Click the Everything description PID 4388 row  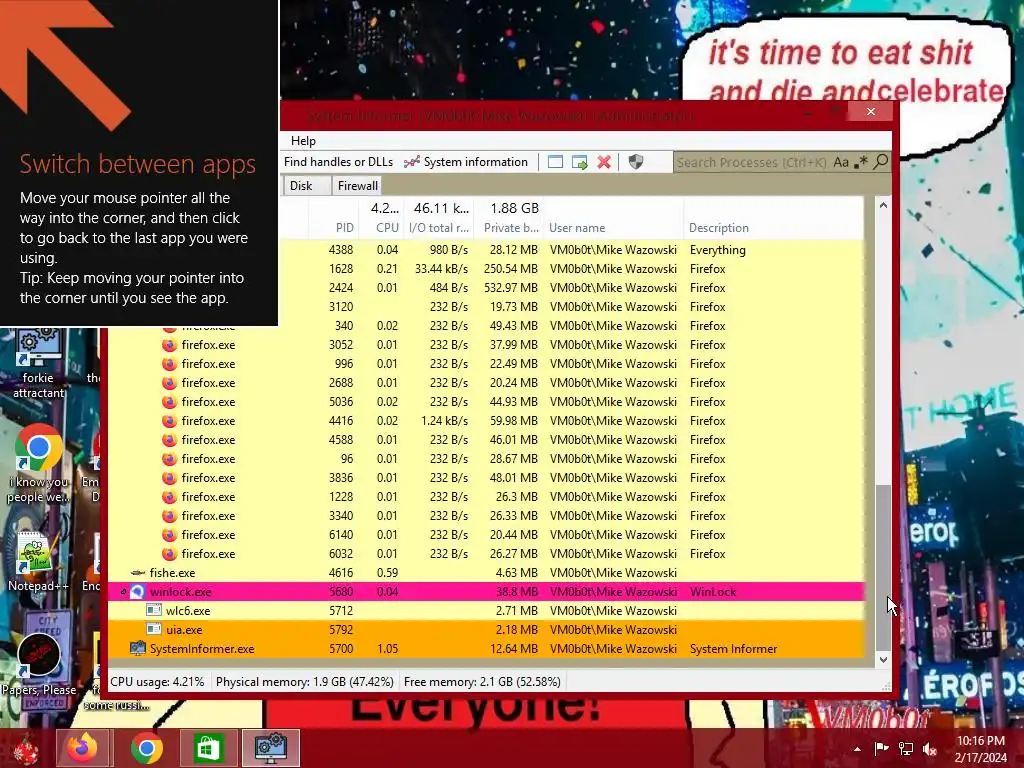pyautogui.click(x=717, y=249)
